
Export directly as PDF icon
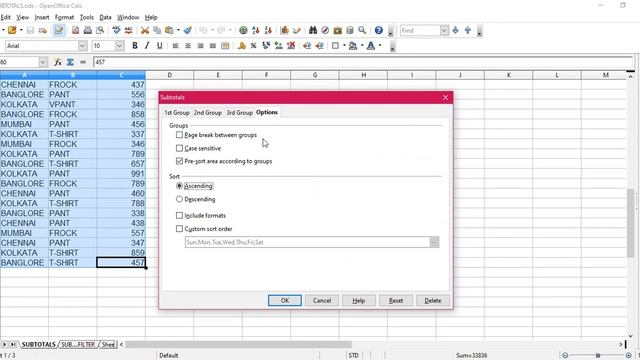76,30
